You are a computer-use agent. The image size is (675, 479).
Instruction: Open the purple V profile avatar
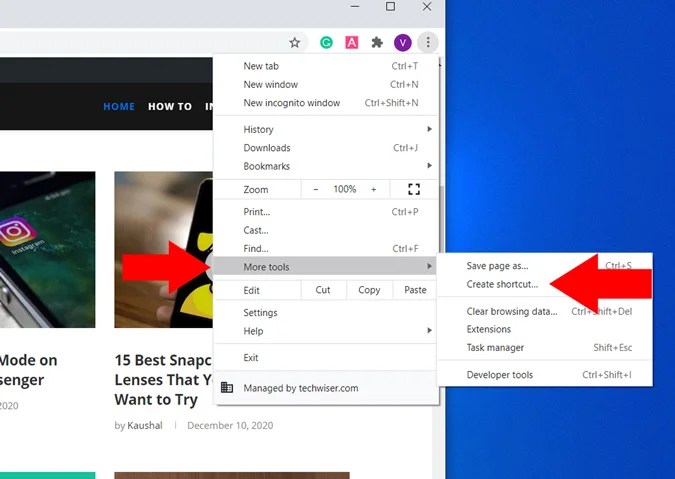[x=403, y=42]
